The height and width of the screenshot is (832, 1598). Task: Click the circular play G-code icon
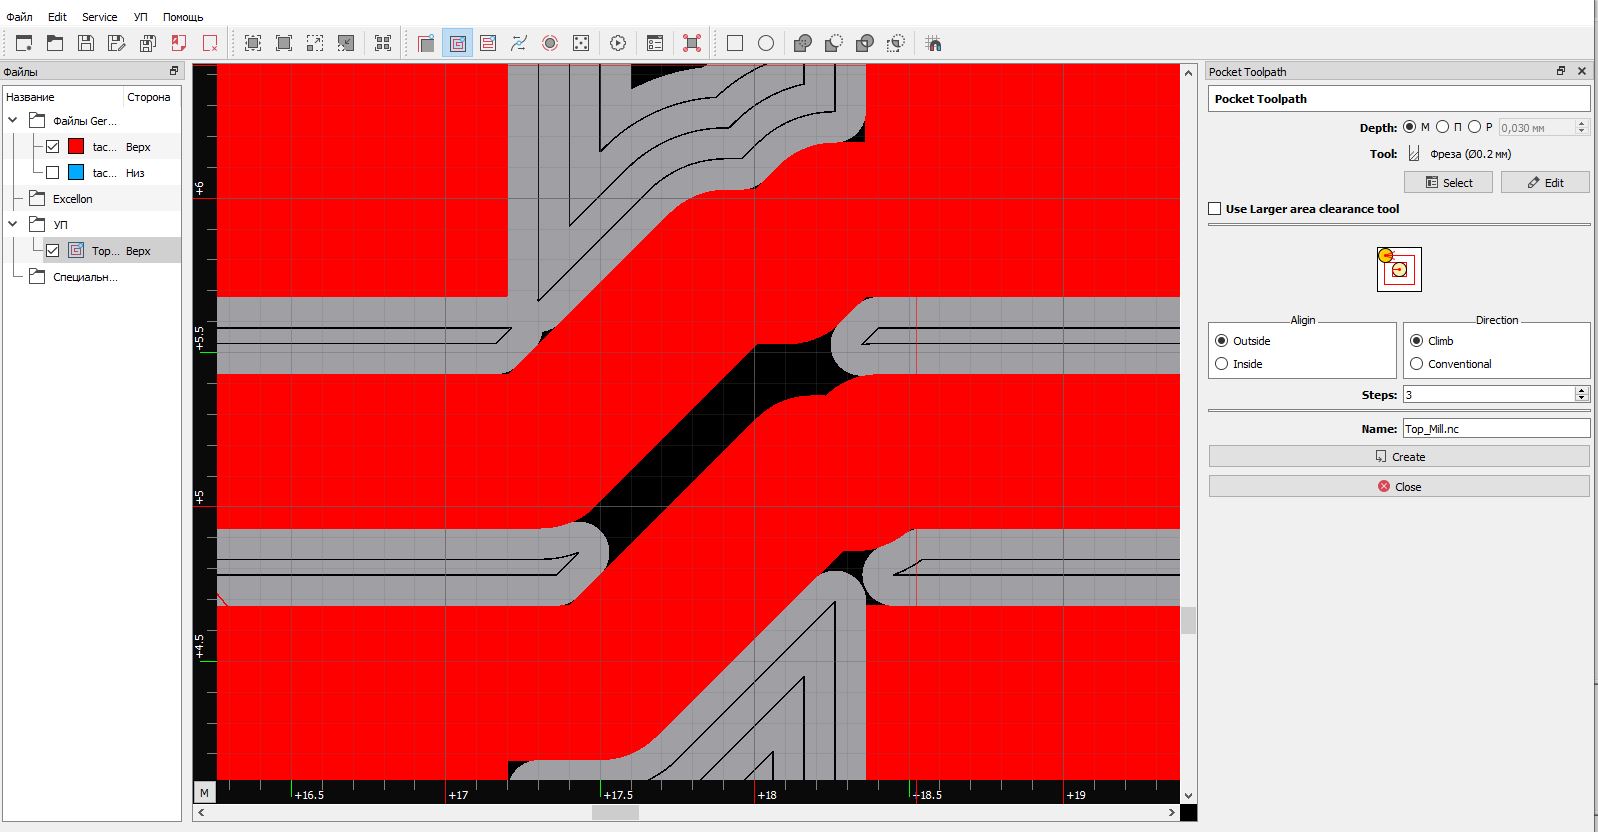618,43
